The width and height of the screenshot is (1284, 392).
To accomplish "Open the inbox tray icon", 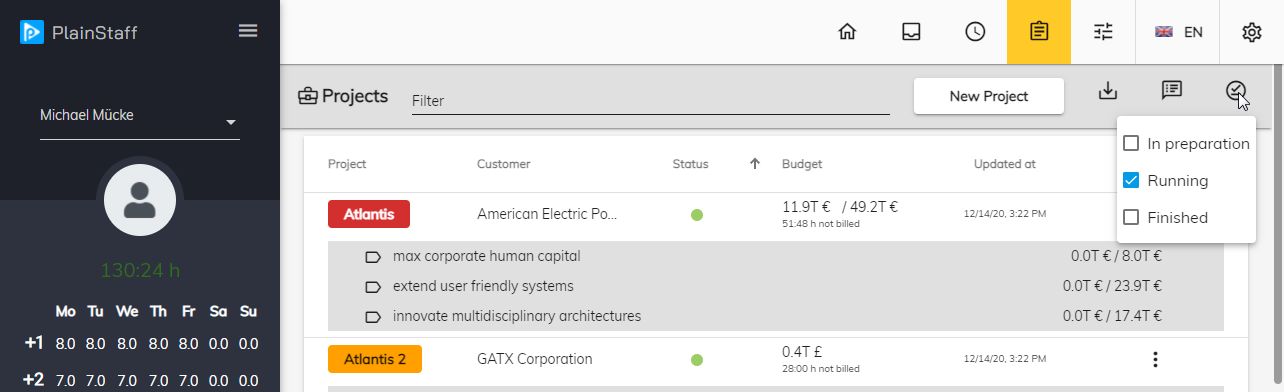I will pos(911,32).
